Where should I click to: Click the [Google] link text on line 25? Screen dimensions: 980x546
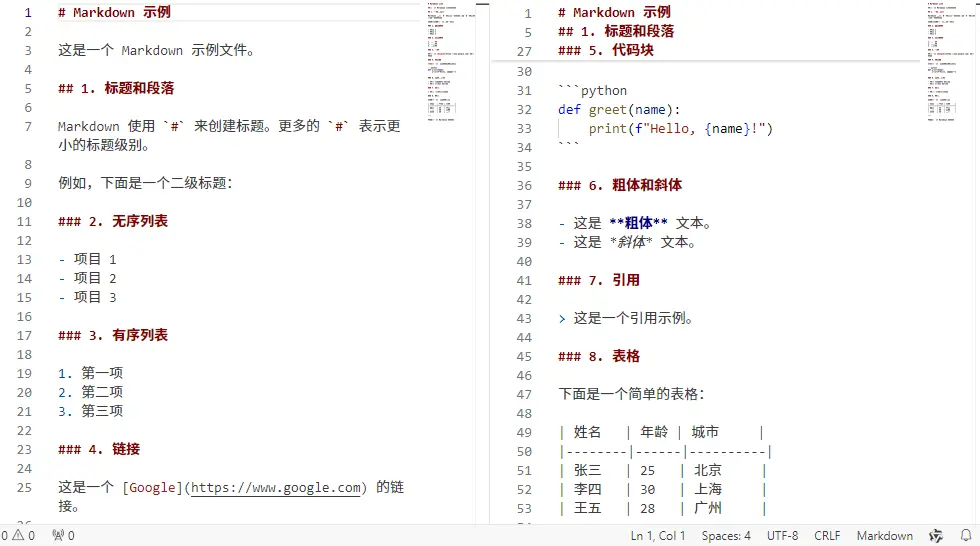coord(152,487)
